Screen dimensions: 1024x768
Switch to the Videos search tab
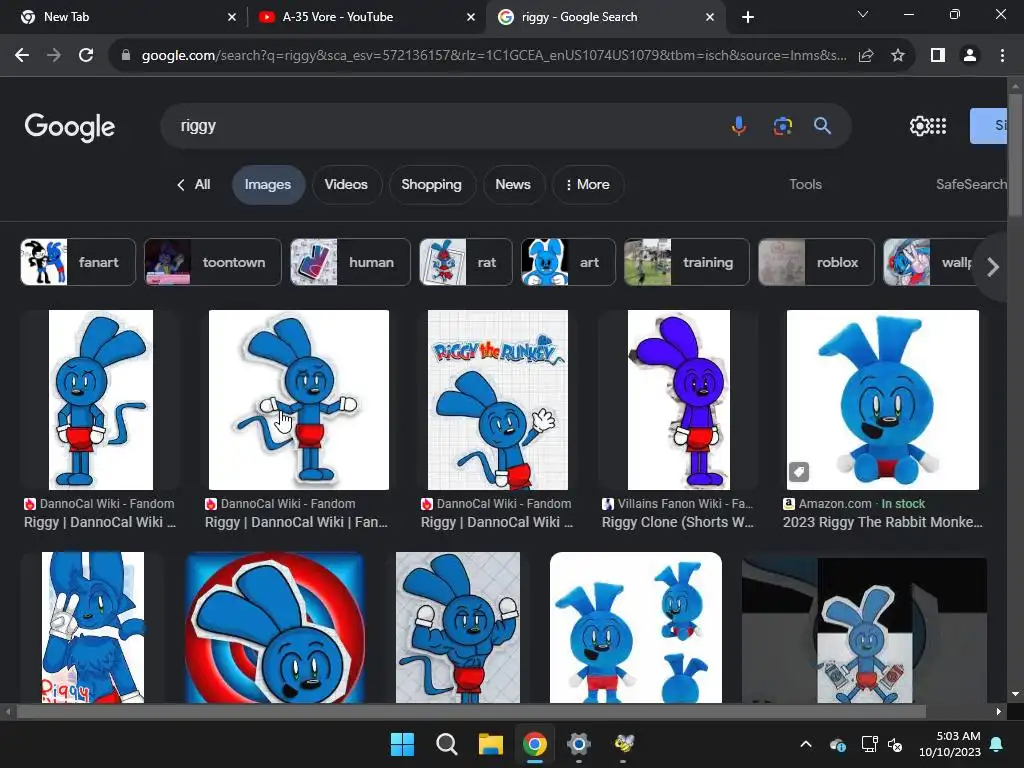[x=346, y=185]
